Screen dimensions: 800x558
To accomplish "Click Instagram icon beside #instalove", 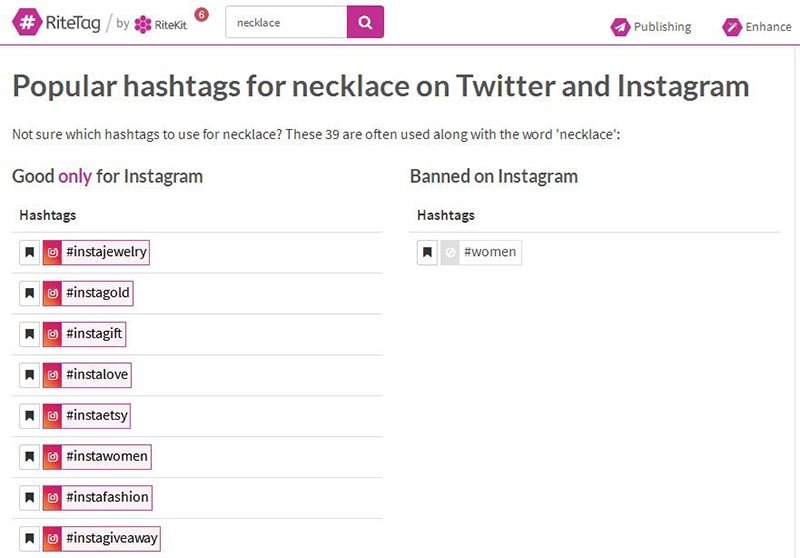I will 53,375.
